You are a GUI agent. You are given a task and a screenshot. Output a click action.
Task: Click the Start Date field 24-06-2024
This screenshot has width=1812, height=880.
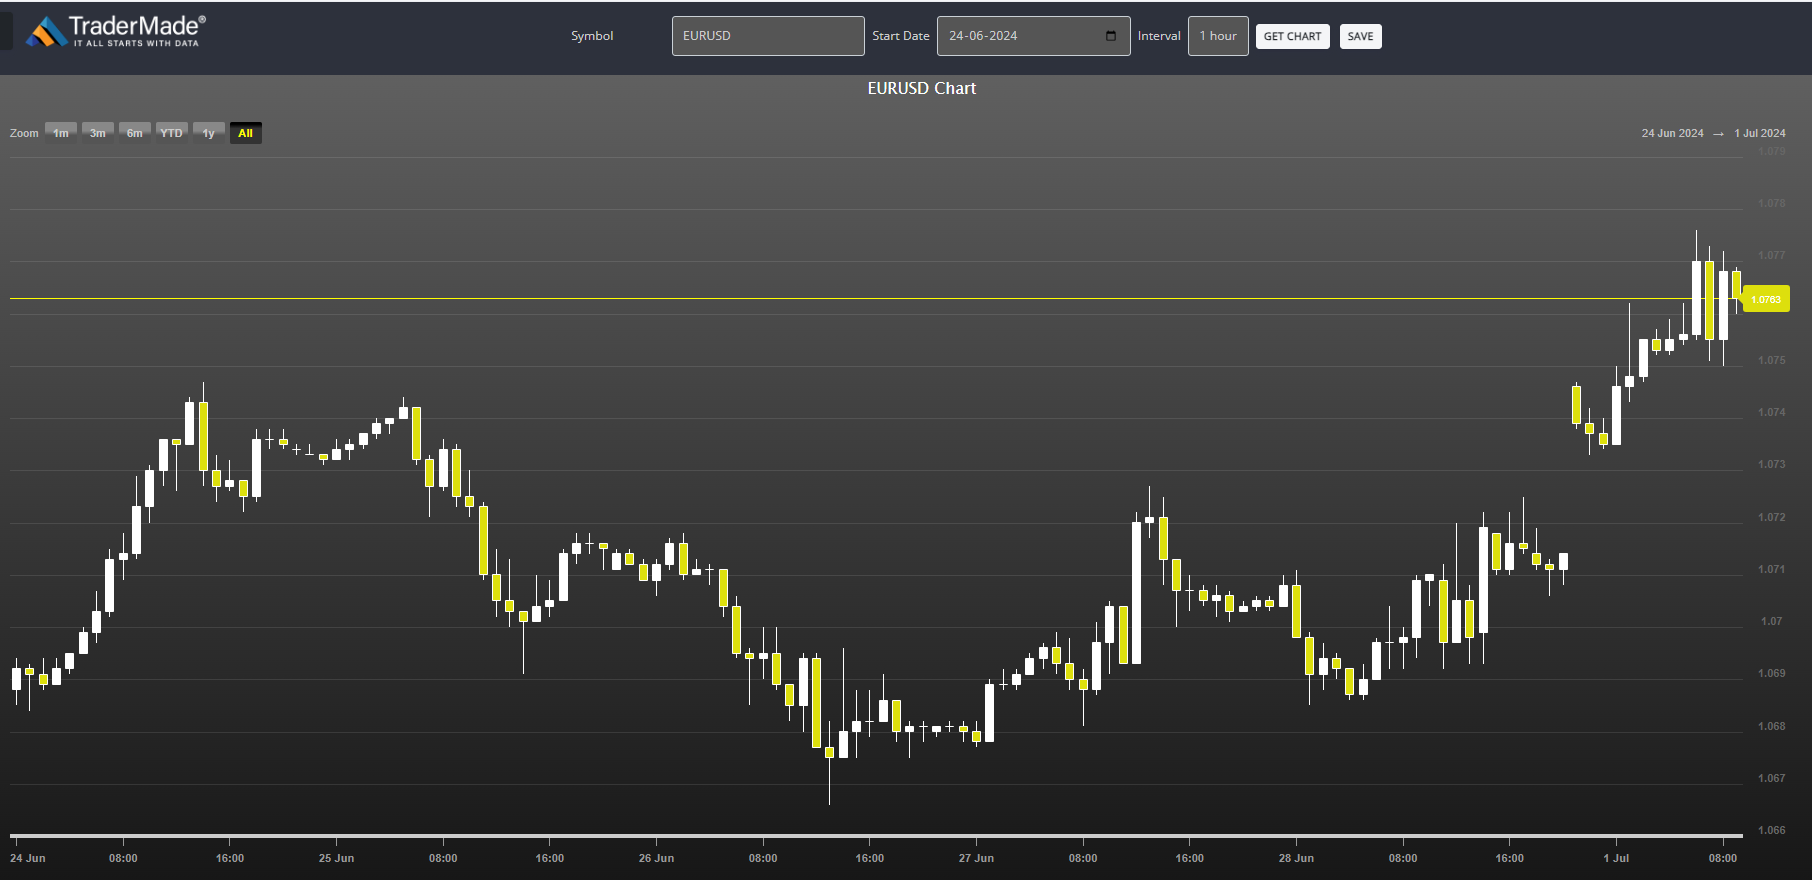click(x=1033, y=36)
